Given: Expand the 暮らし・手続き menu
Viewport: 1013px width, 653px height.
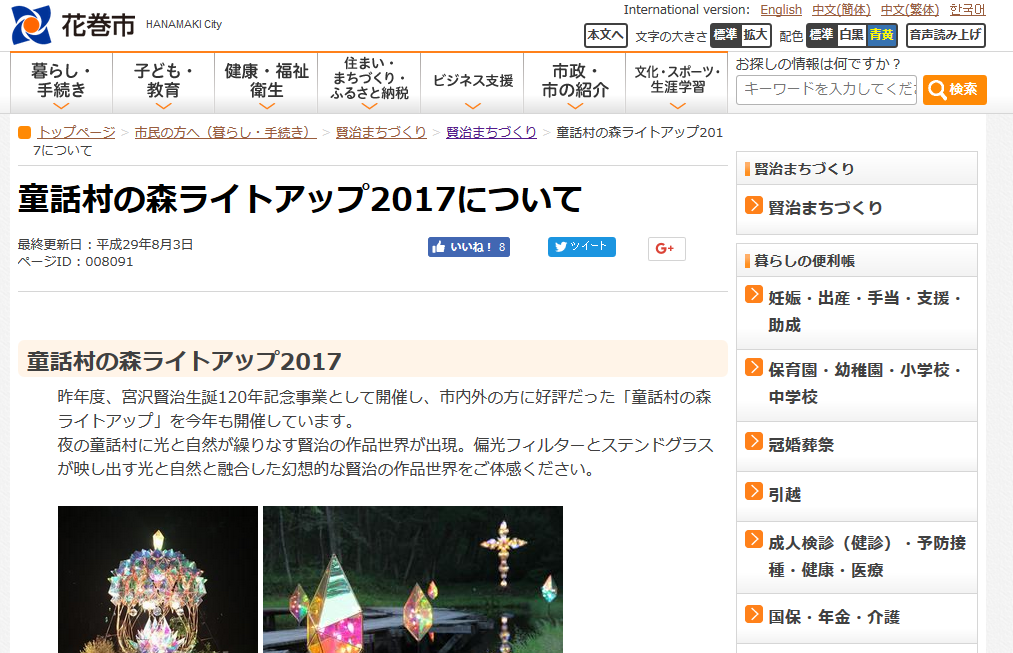Looking at the screenshot, I should pyautogui.click(x=61, y=83).
